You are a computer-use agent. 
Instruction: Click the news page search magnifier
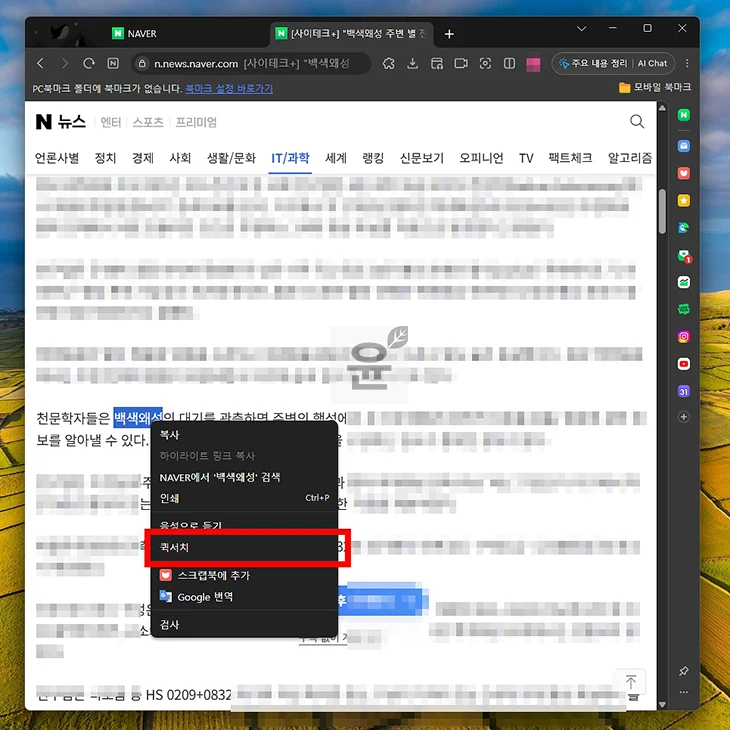point(637,122)
